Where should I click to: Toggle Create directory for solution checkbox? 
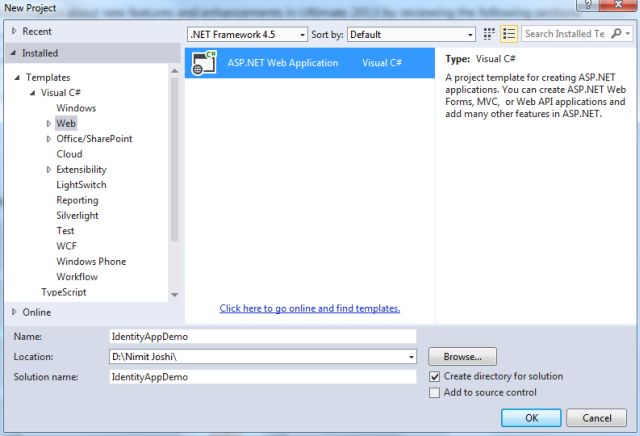point(435,376)
